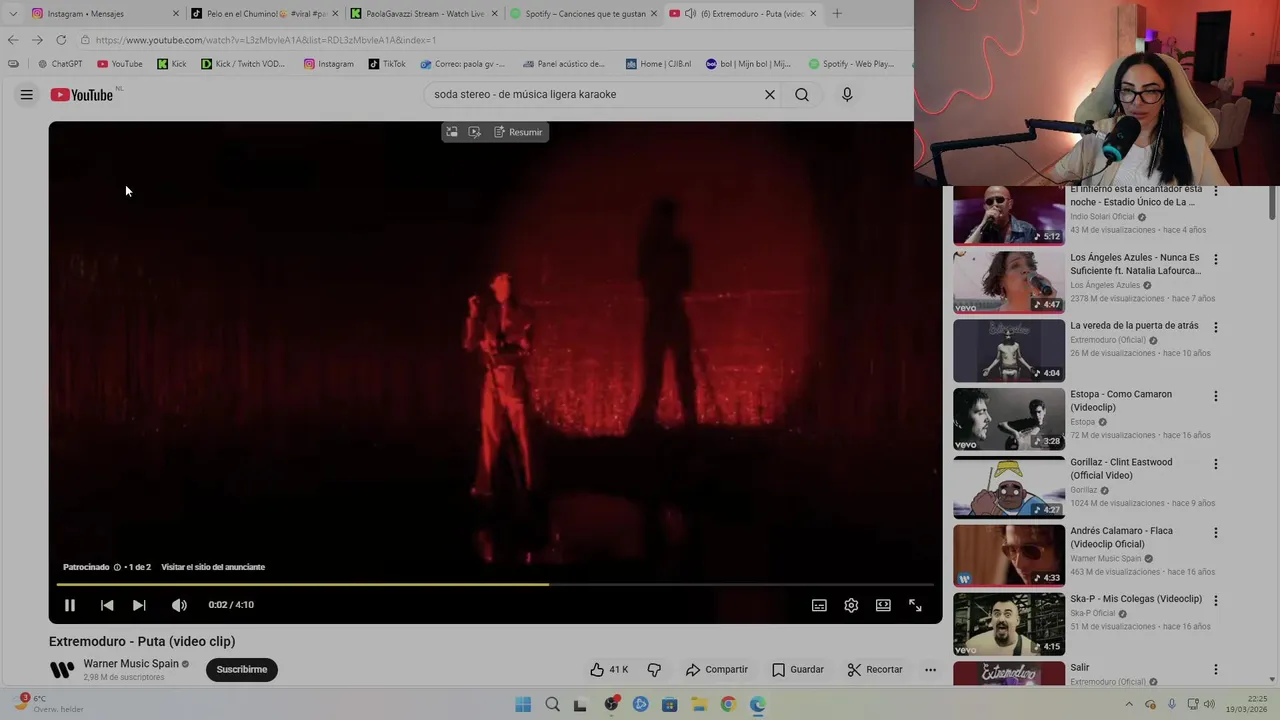Click Resumir above the video
The width and height of the screenshot is (1280, 720).
pos(518,132)
